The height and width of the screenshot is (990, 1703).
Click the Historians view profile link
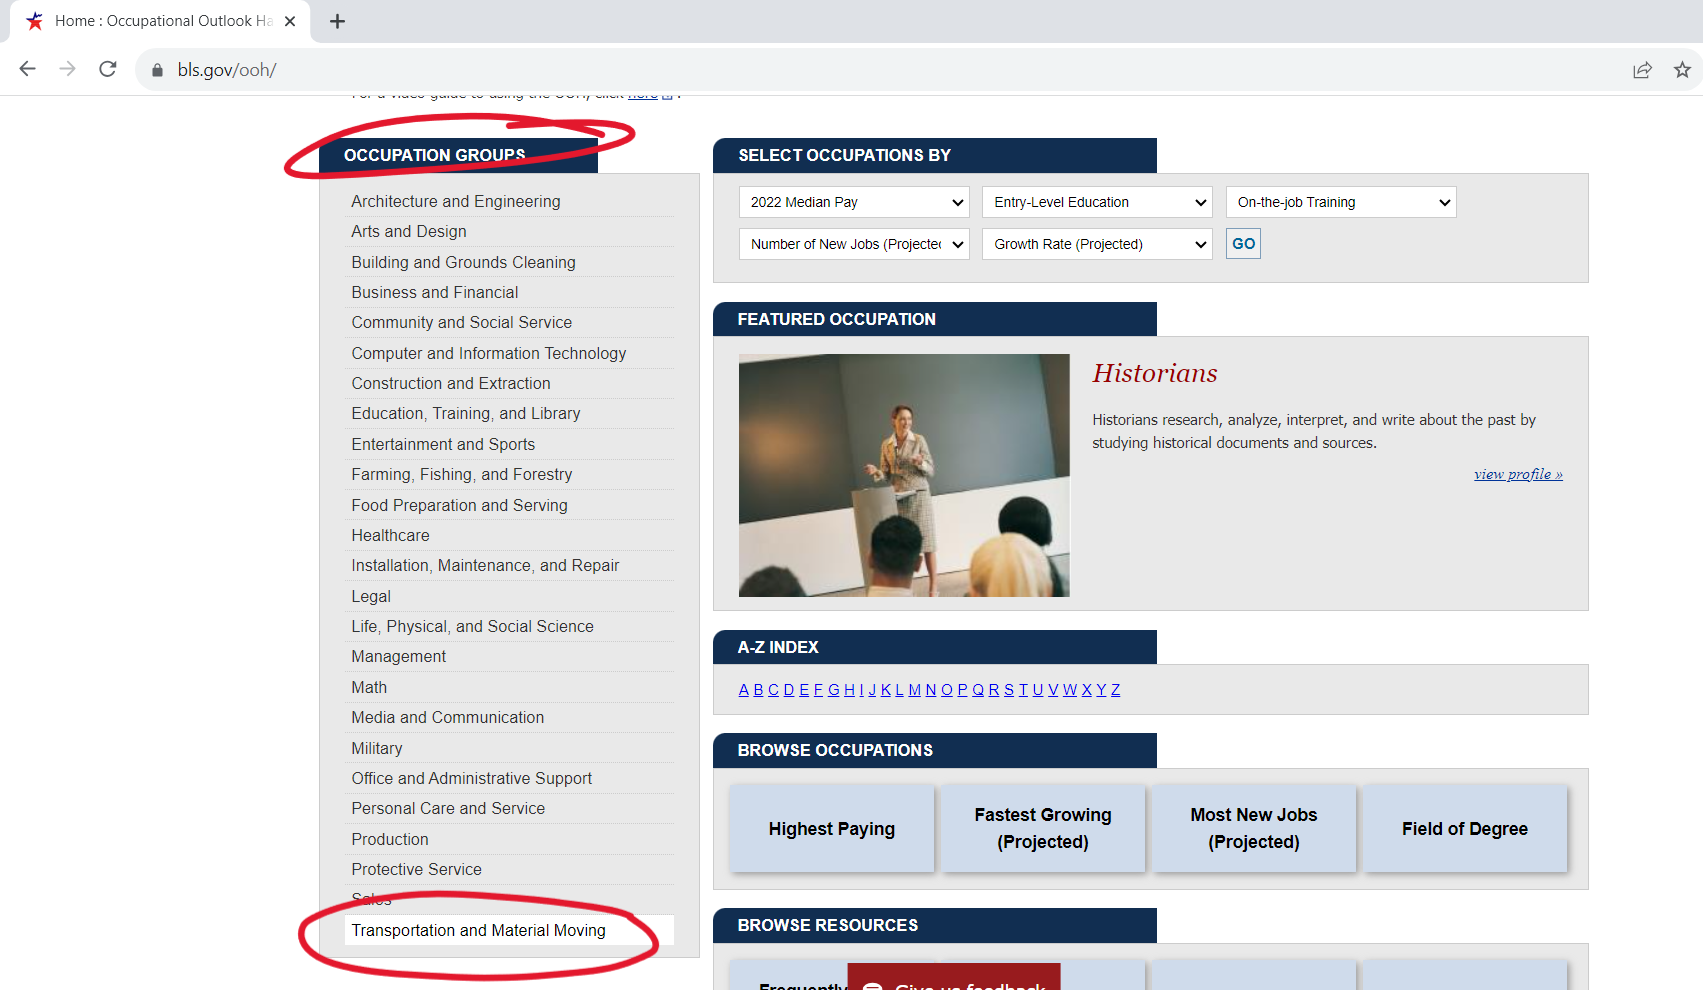[1517, 474]
